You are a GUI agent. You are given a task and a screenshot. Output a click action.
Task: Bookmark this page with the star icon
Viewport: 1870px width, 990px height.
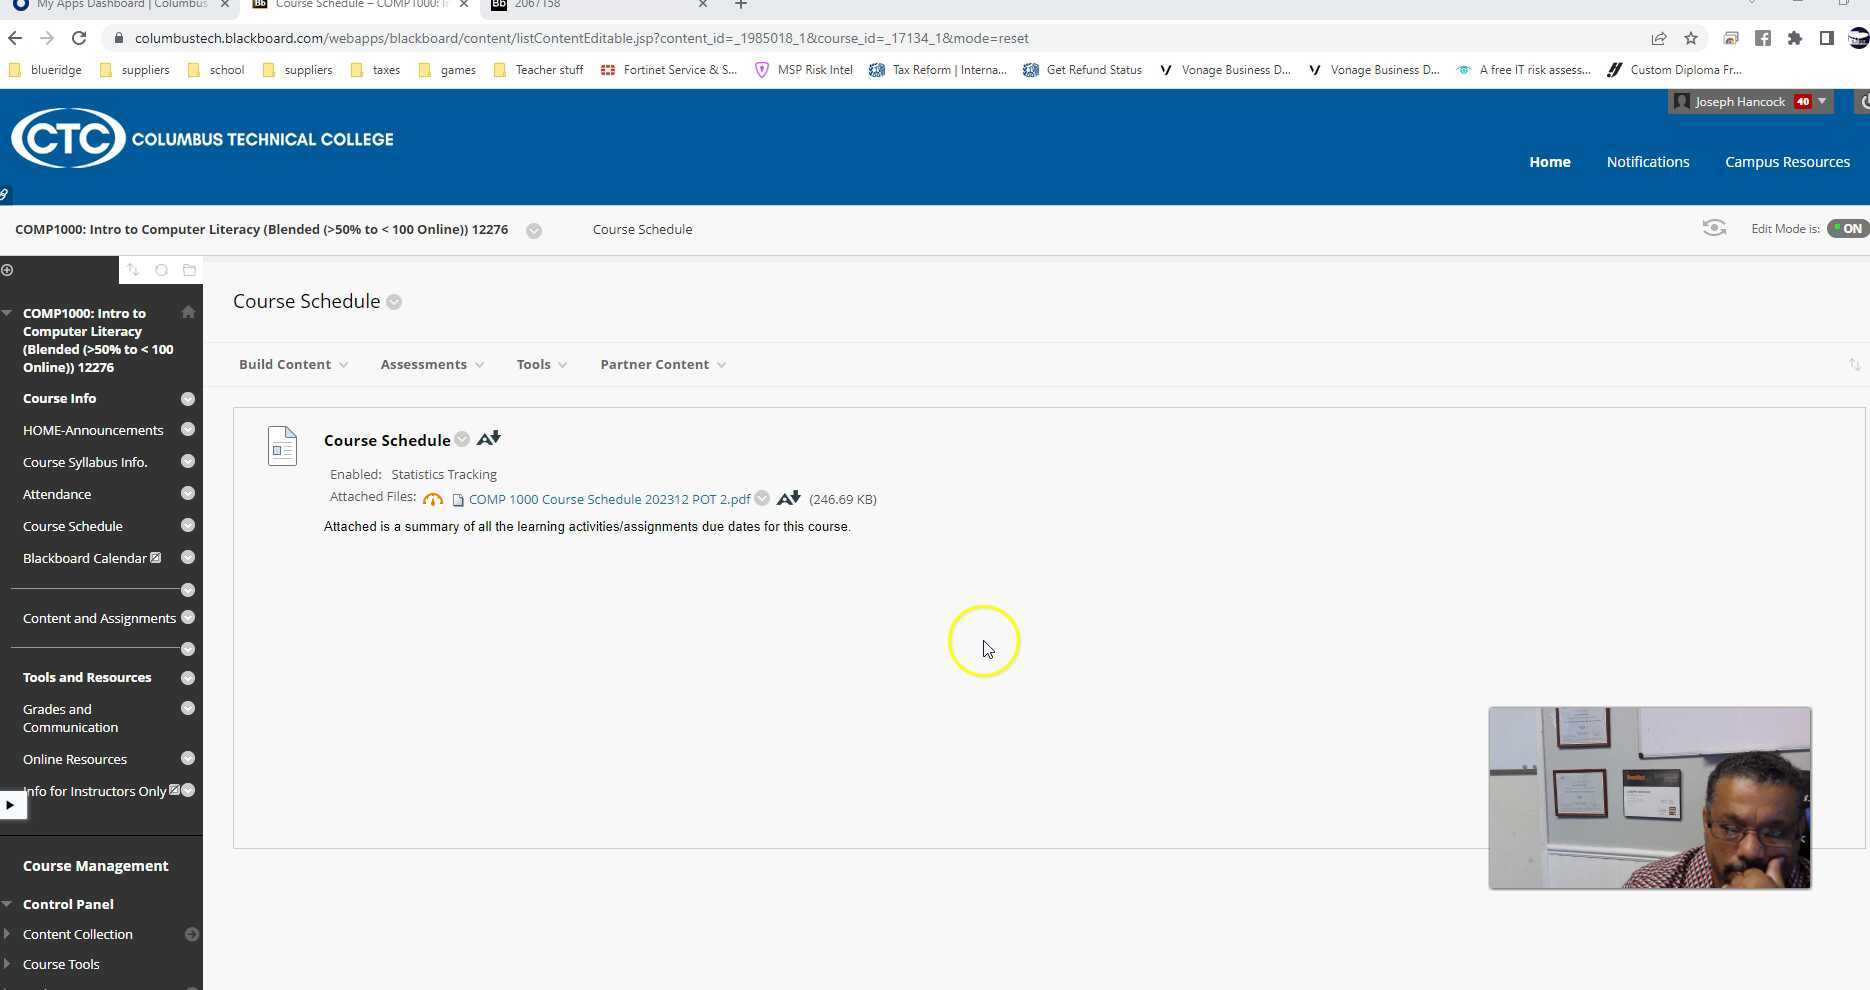[x=1691, y=38]
